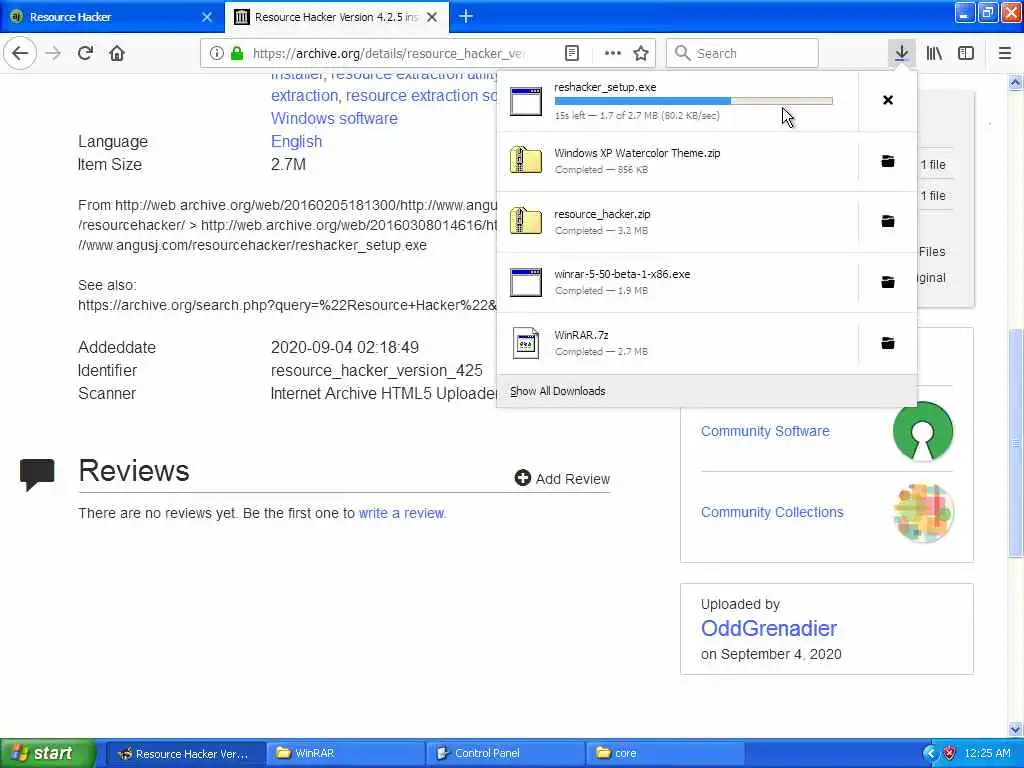Reload the current page
The height and width of the screenshot is (768, 1024).
pos(86,54)
